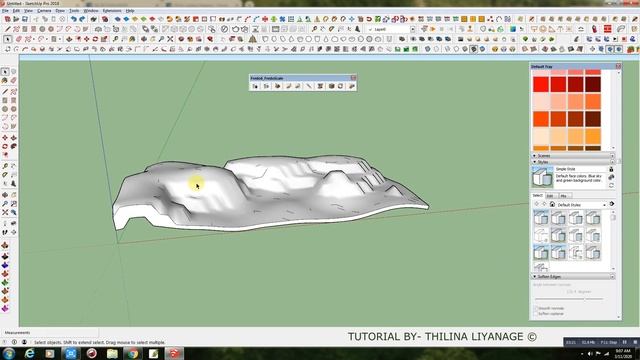Click Zoom Extents in left toolbar
The image size is (640, 360).
click(x=5, y=213)
